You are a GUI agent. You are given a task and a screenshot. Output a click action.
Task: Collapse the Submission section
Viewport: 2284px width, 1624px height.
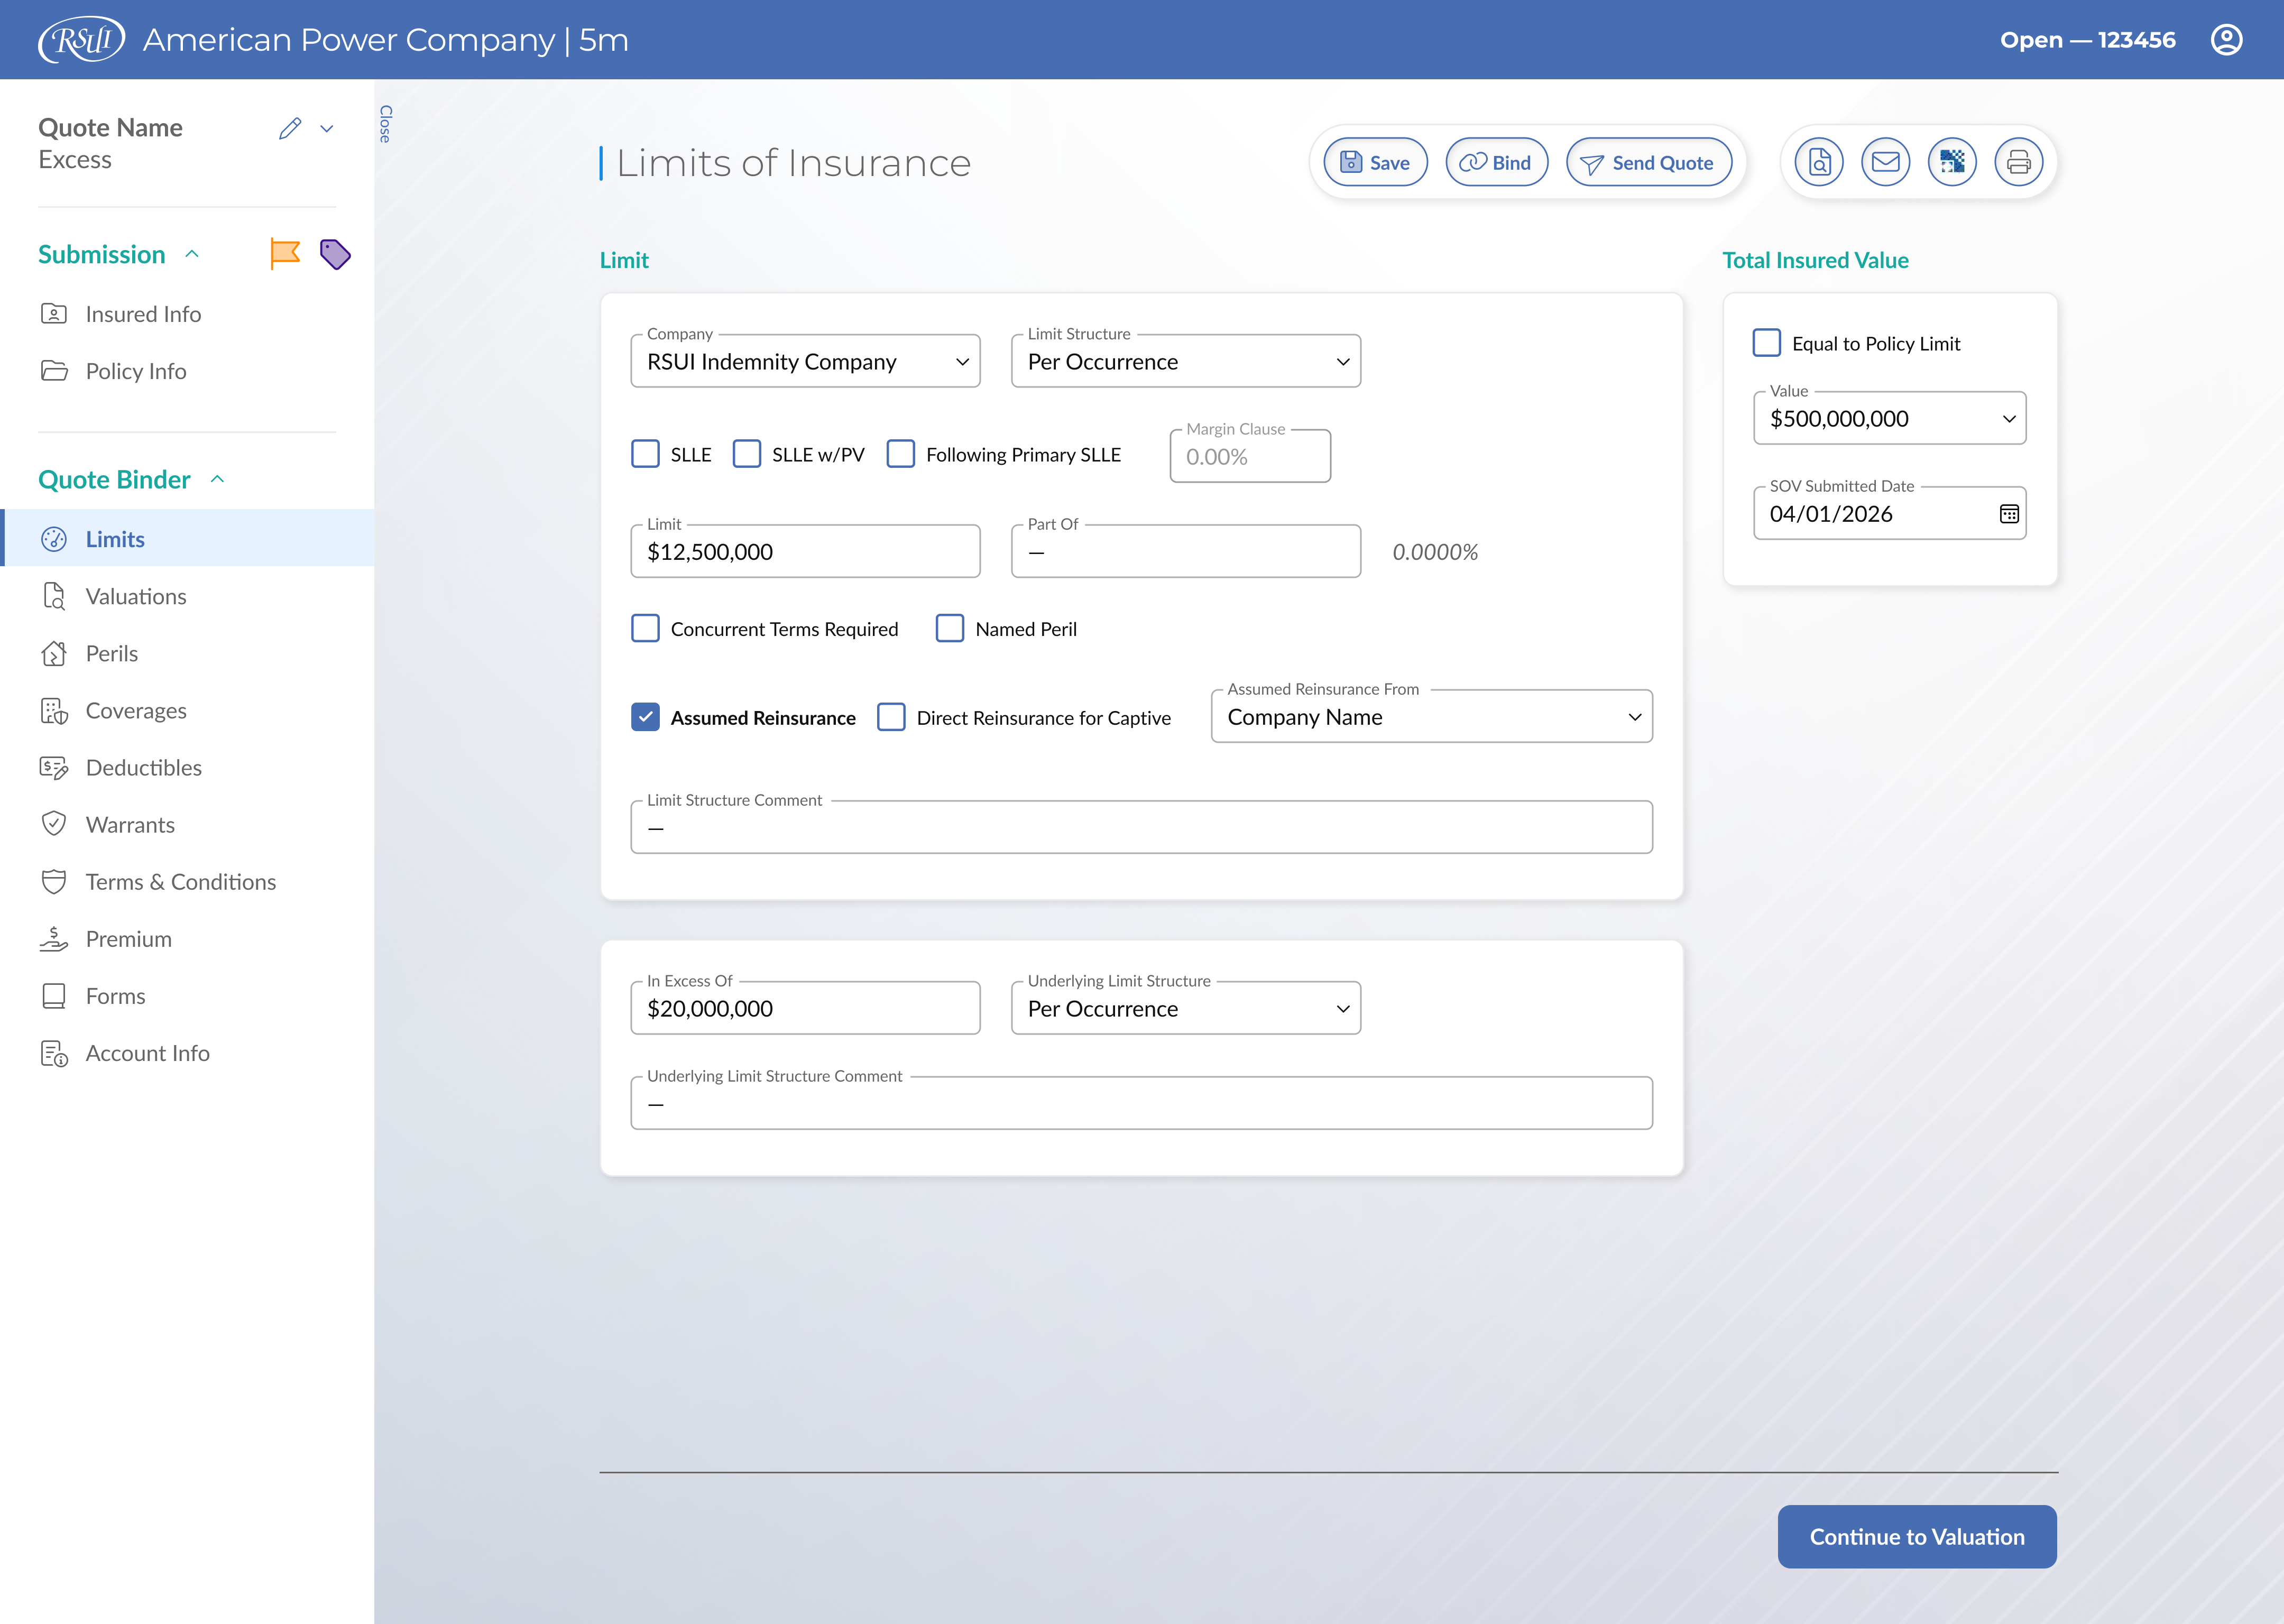point(192,254)
